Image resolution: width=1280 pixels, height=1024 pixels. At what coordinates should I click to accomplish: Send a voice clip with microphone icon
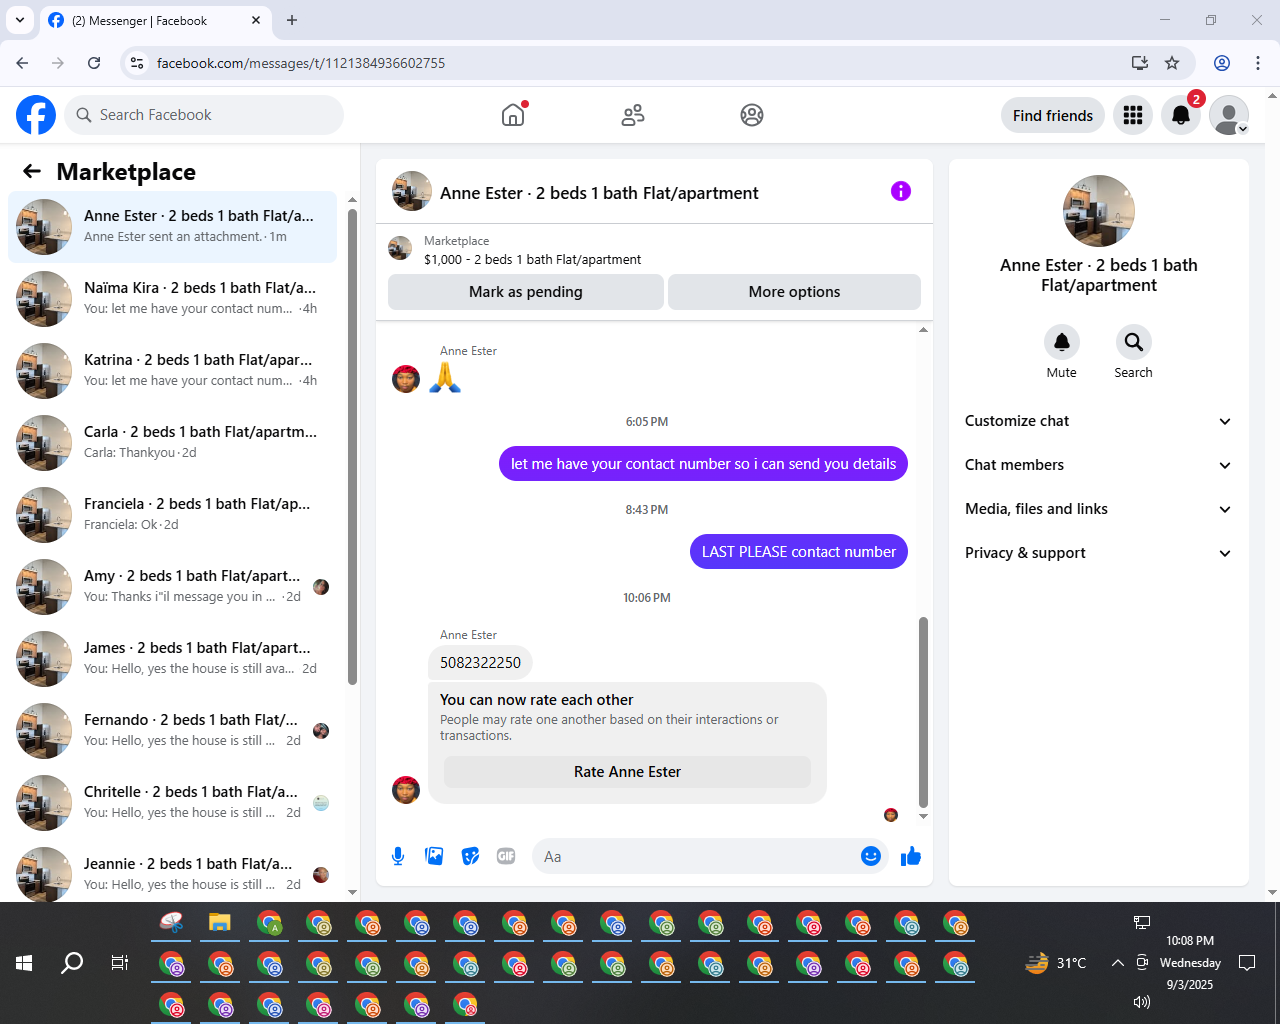tap(398, 856)
